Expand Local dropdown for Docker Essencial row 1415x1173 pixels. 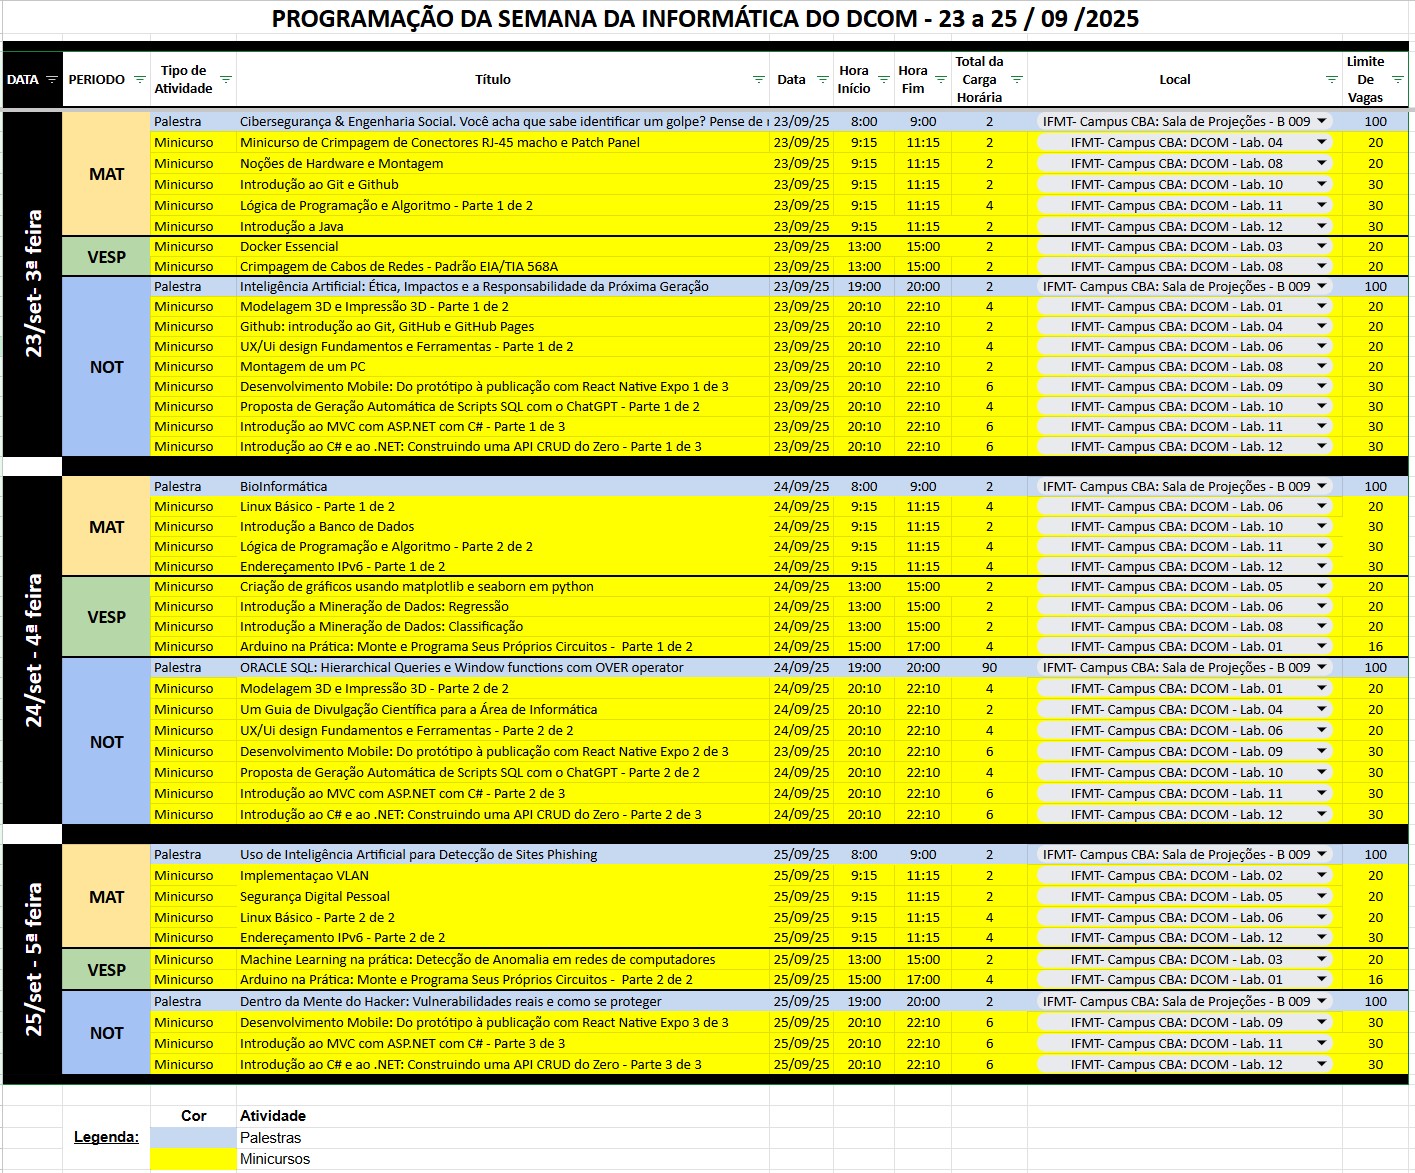click(x=1321, y=246)
